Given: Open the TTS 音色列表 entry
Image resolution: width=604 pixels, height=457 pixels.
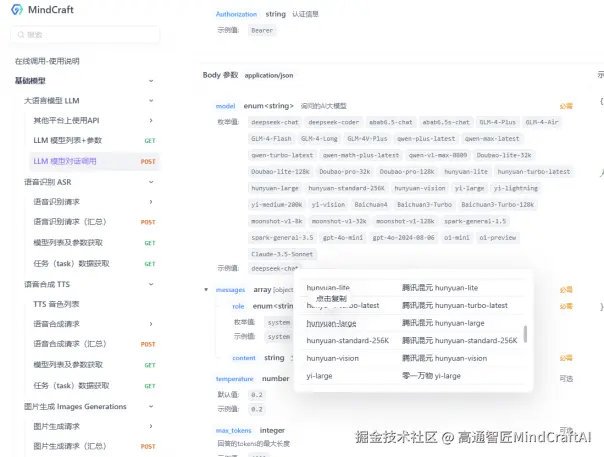Looking at the screenshot, I should pyautogui.click(x=56, y=304).
